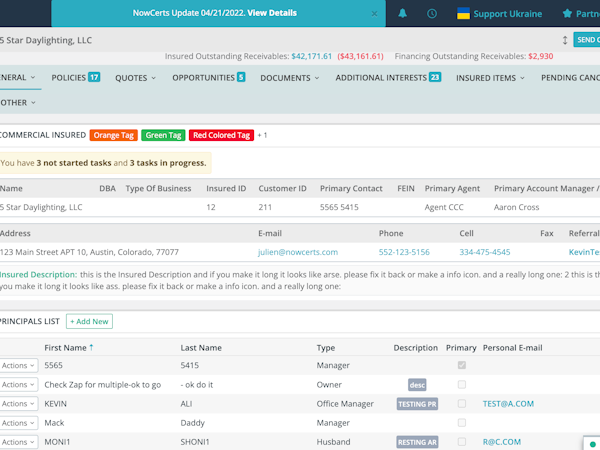
Task: Click the $42,171.61 receivables amount
Action: tap(311, 56)
